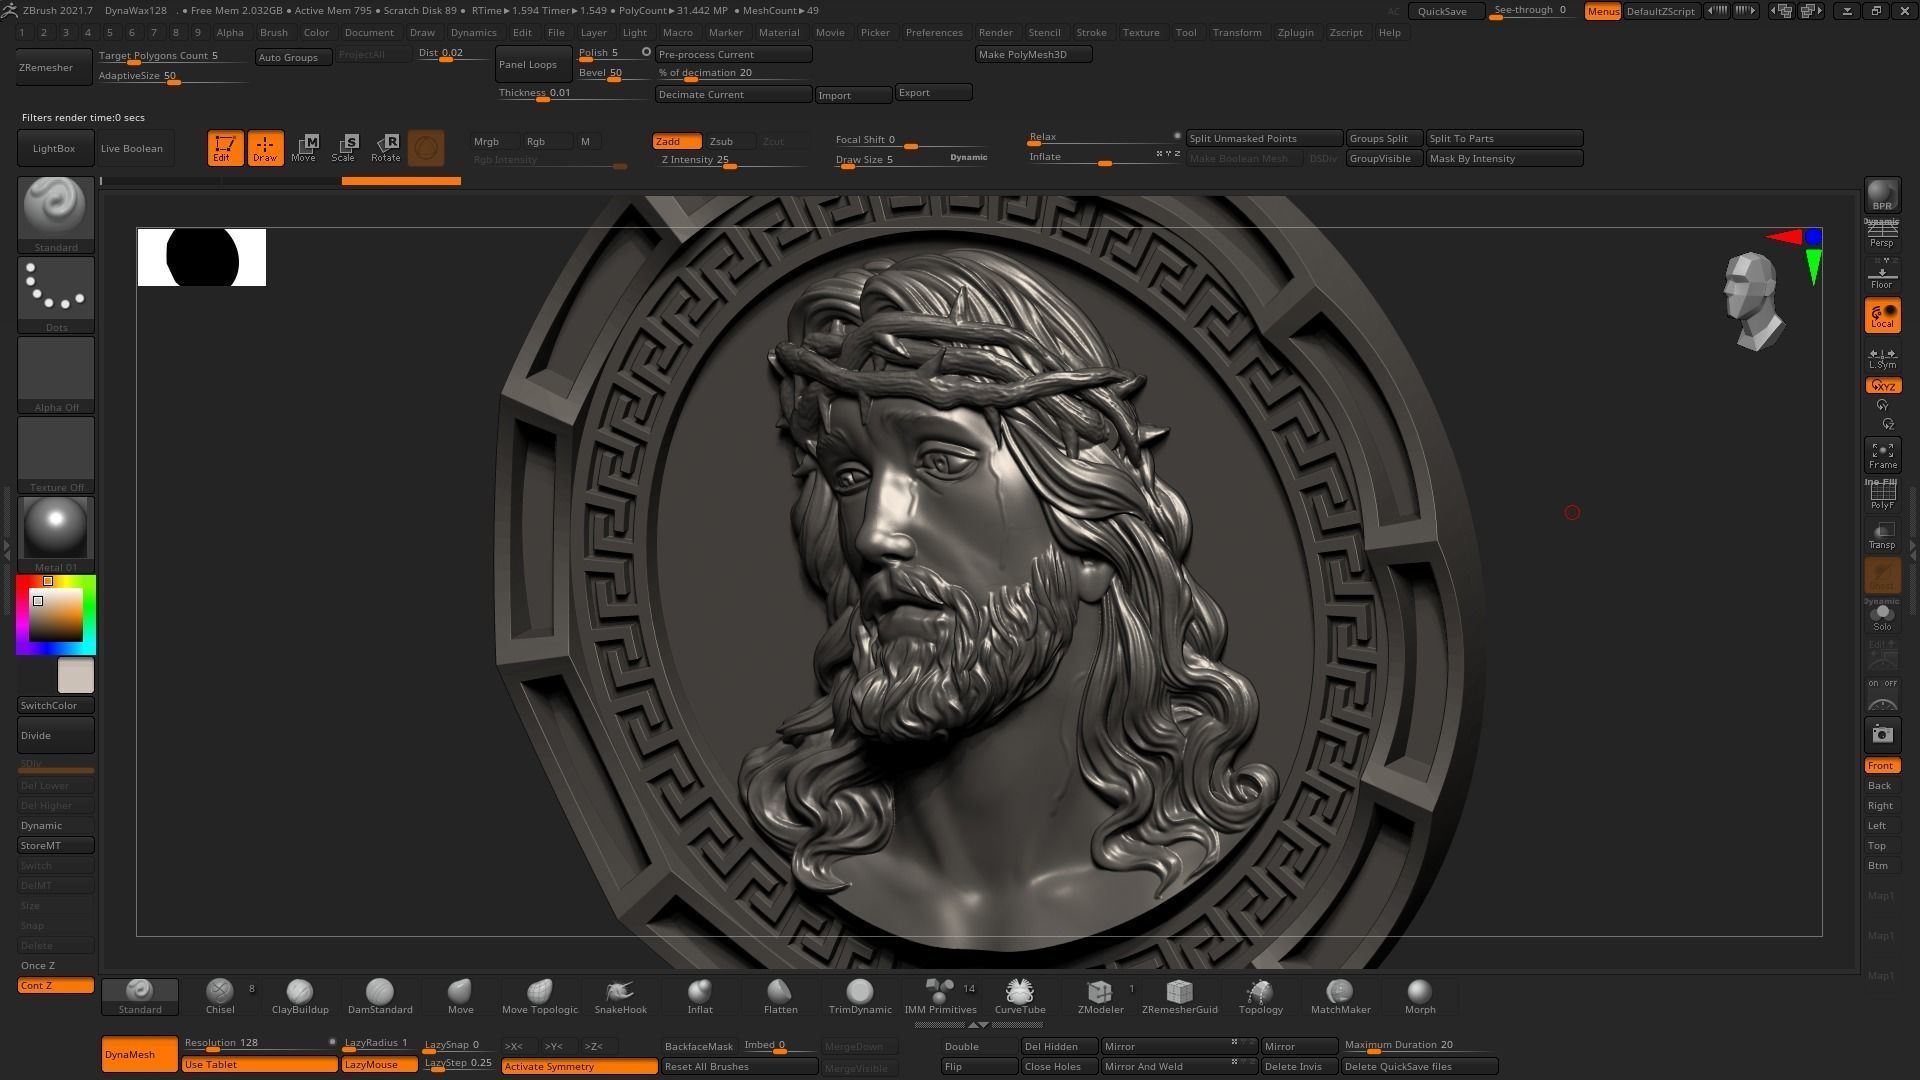Activate the Move gizmo tool
Viewport: 1920px width, 1080px height.
pyautogui.click(x=304, y=148)
